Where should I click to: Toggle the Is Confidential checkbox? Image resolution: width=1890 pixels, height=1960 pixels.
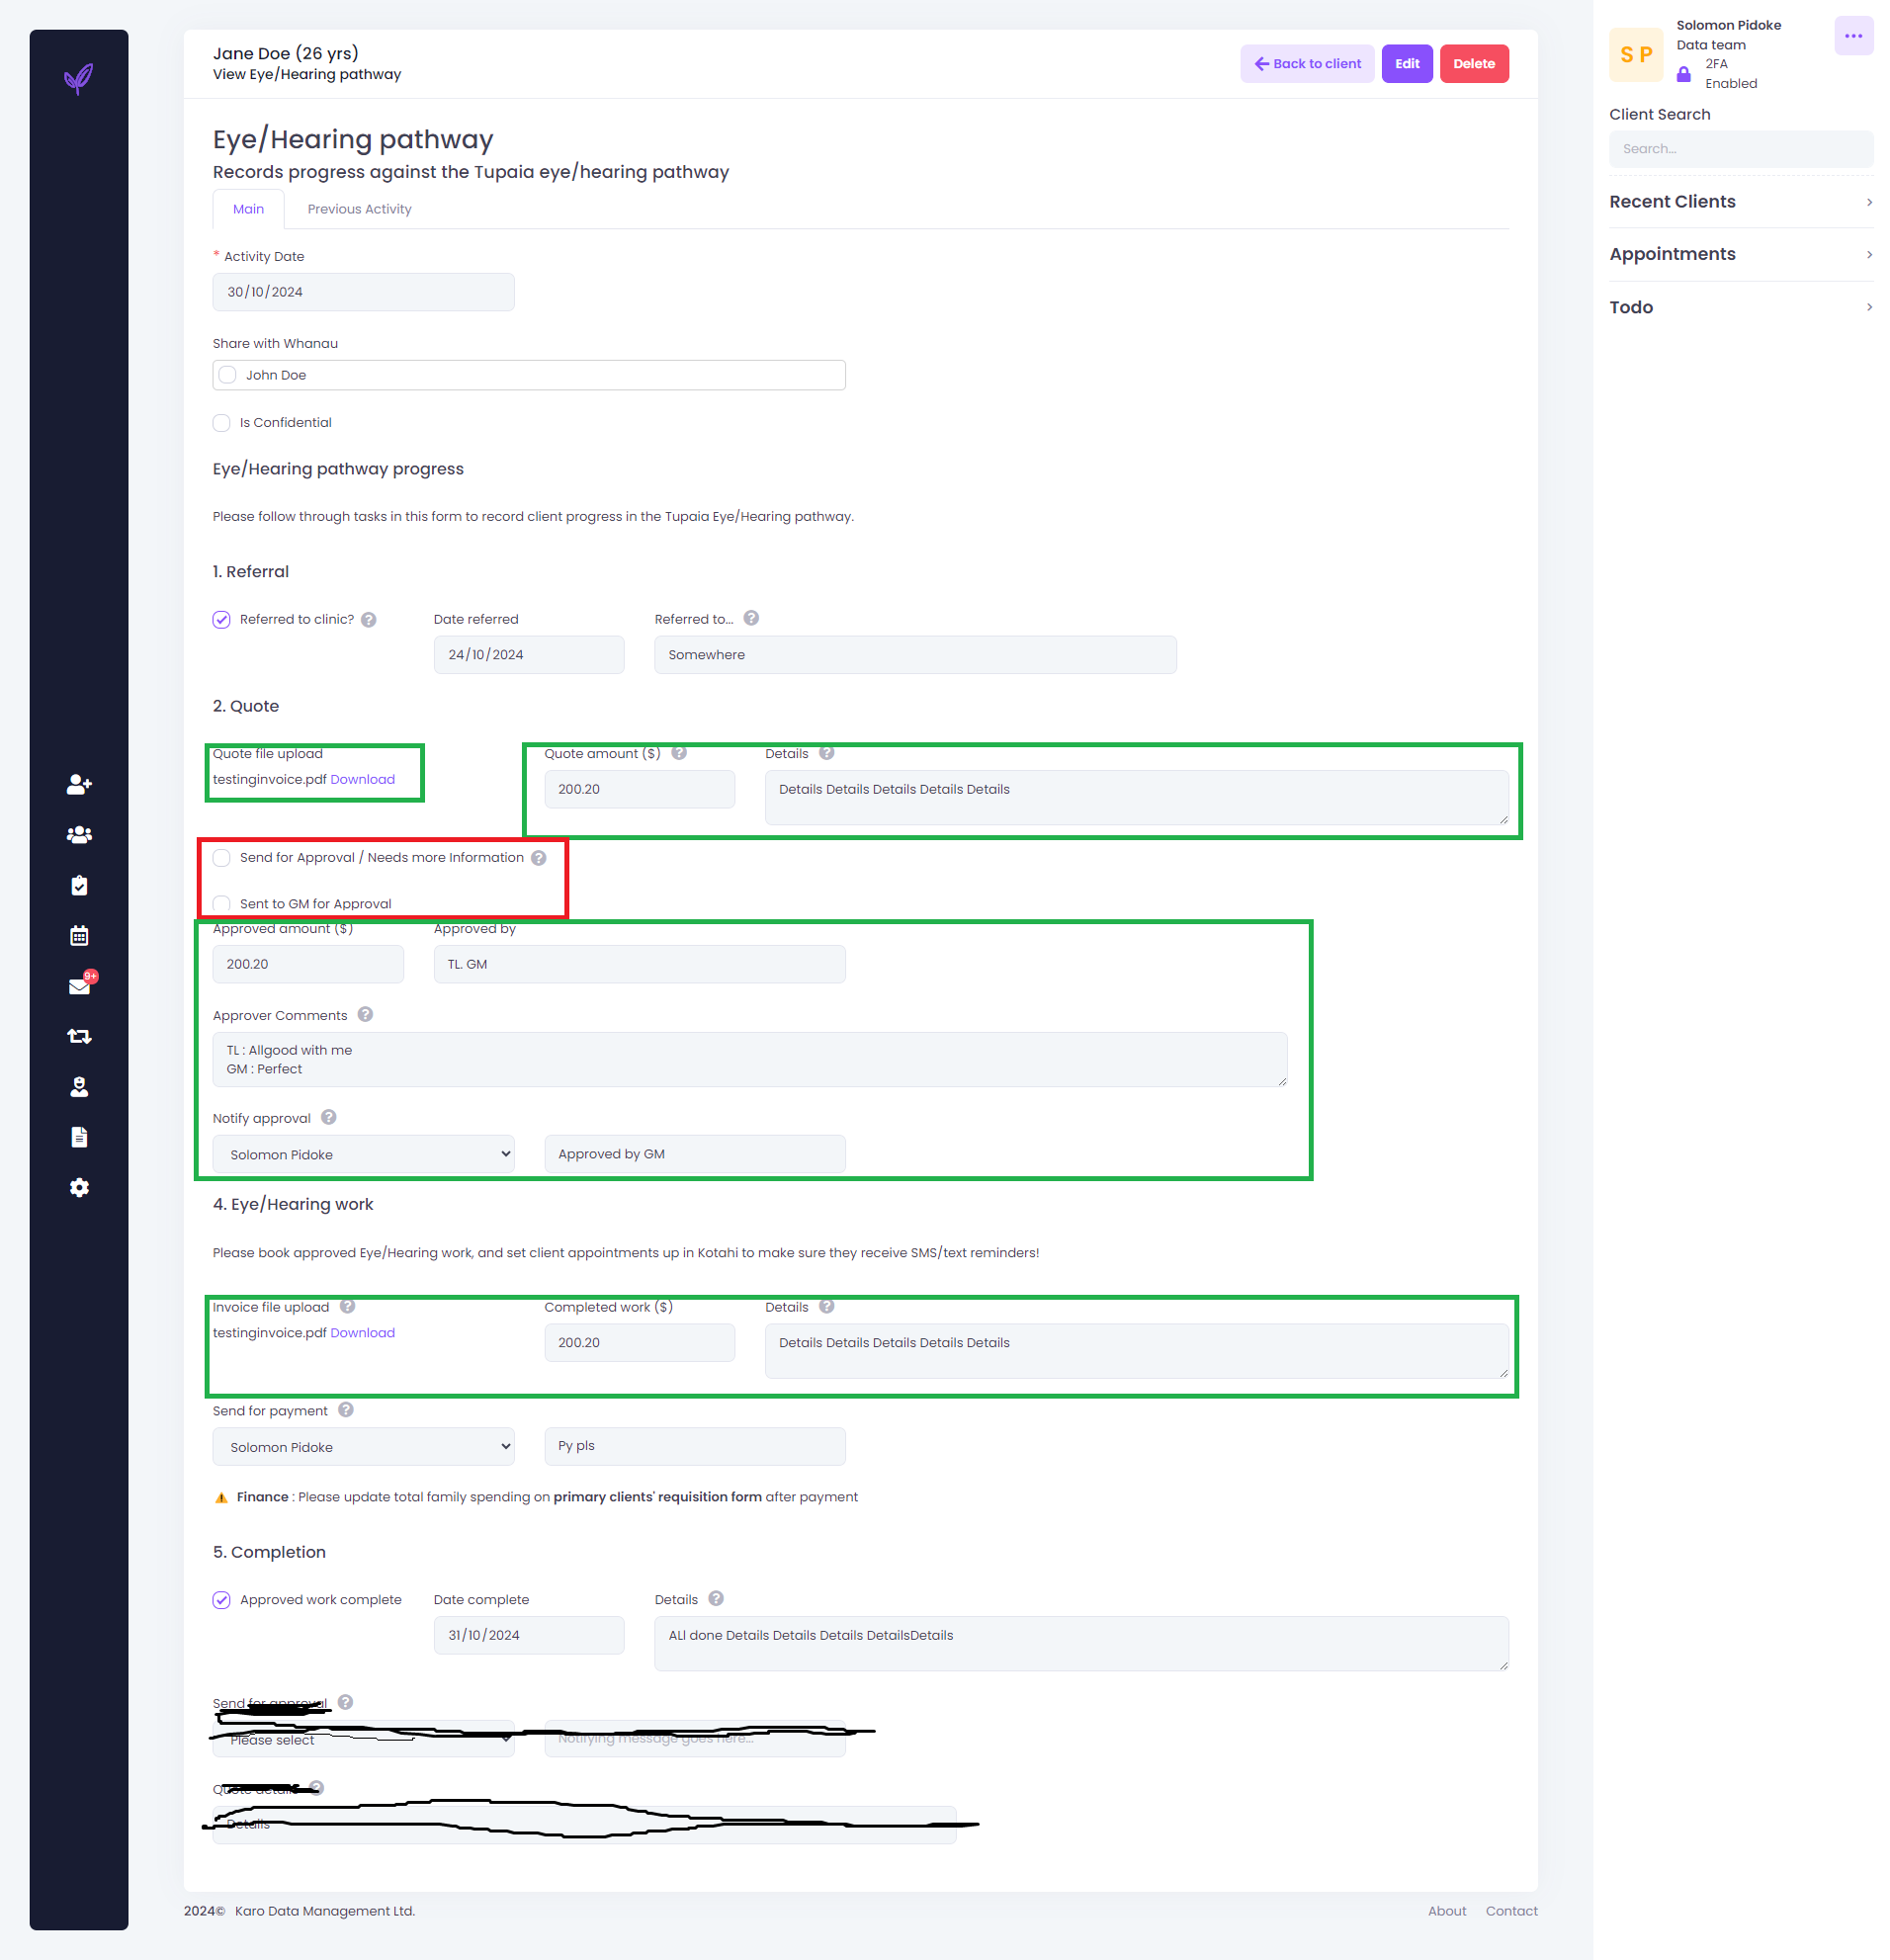222,423
